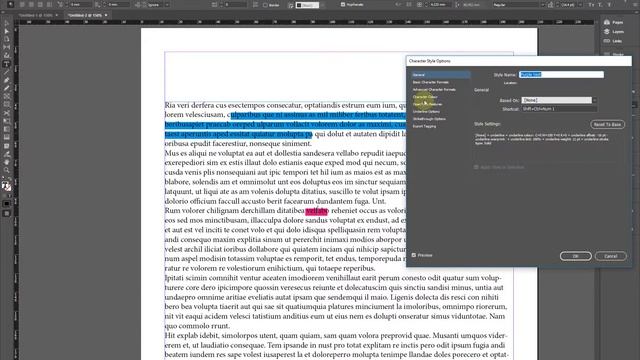
Task: Select the Pen tool
Action: point(7,80)
